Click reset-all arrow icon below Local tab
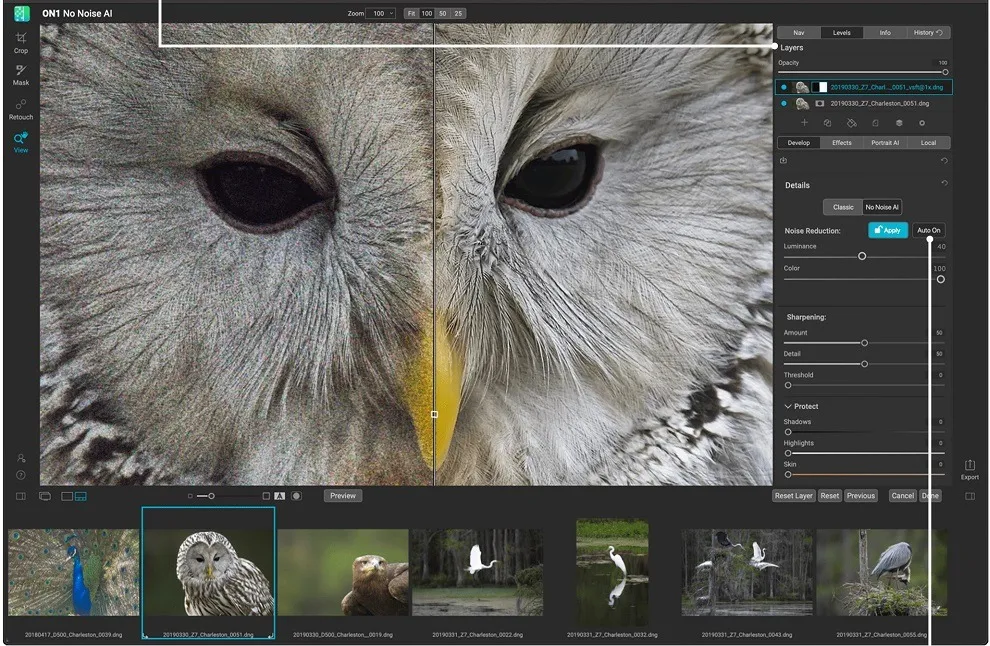The height and width of the screenshot is (646, 990). [x=944, y=160]
